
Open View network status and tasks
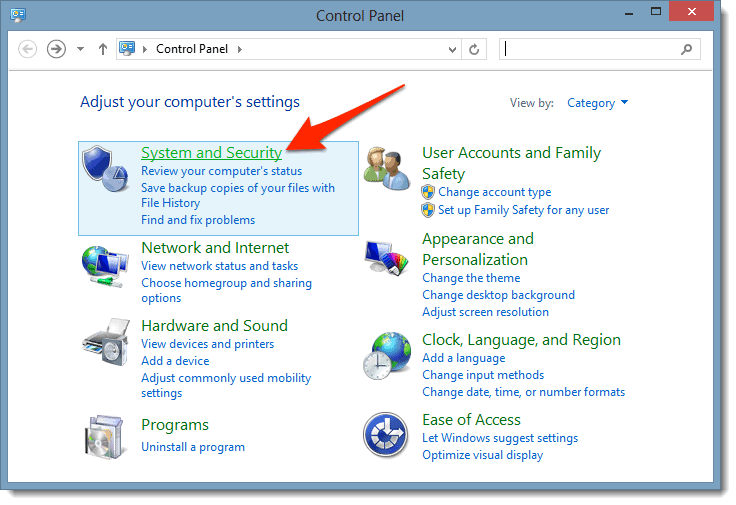click(x=220, y=266)
